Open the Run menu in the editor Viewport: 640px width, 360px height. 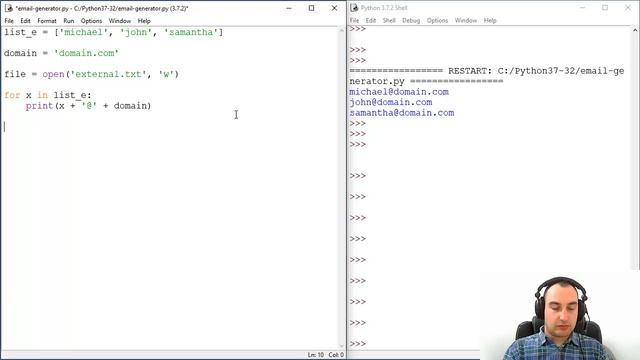pyautogui.click(x=69, y=21)
